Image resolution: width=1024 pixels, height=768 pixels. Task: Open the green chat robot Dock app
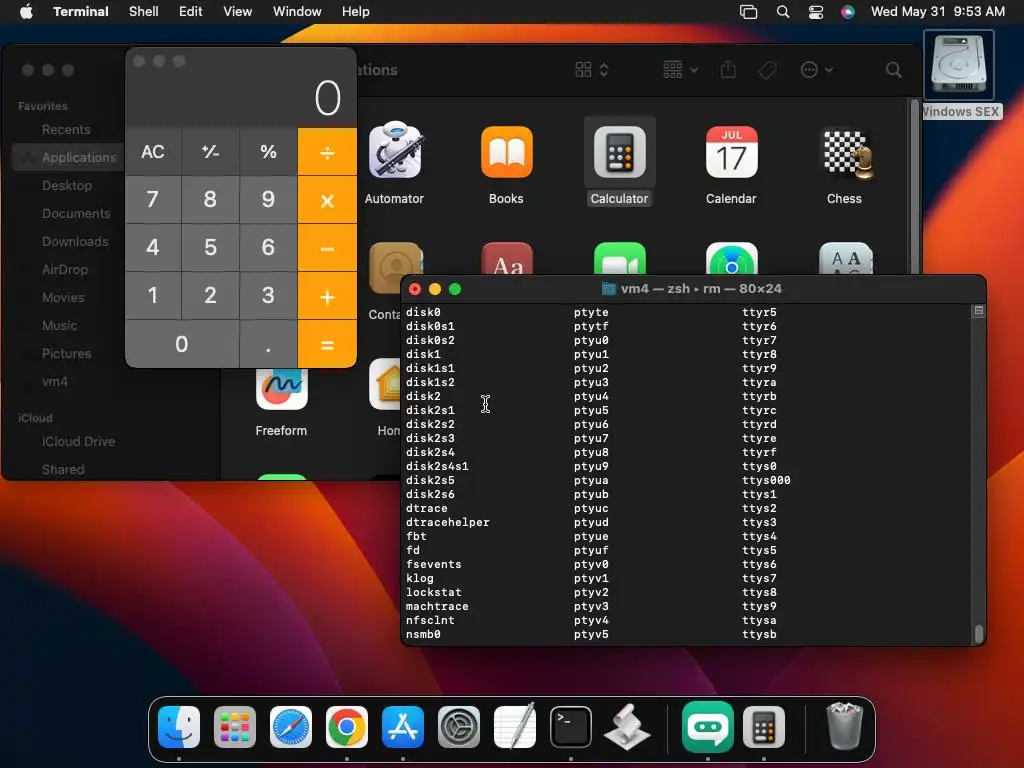708,727
